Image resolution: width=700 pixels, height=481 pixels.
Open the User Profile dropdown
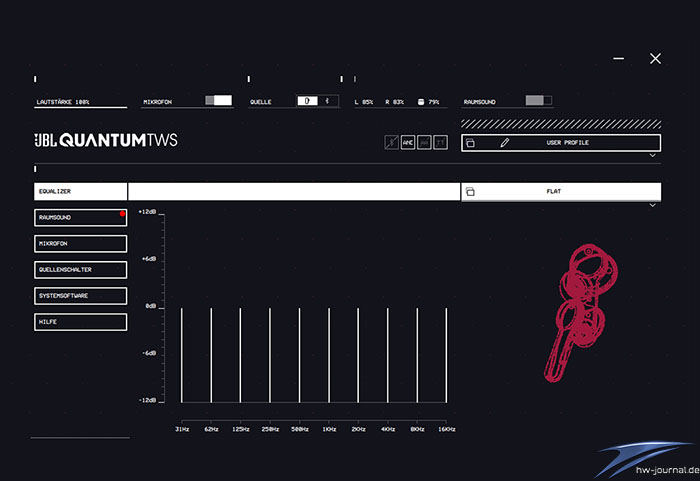[x=561, y=143]
